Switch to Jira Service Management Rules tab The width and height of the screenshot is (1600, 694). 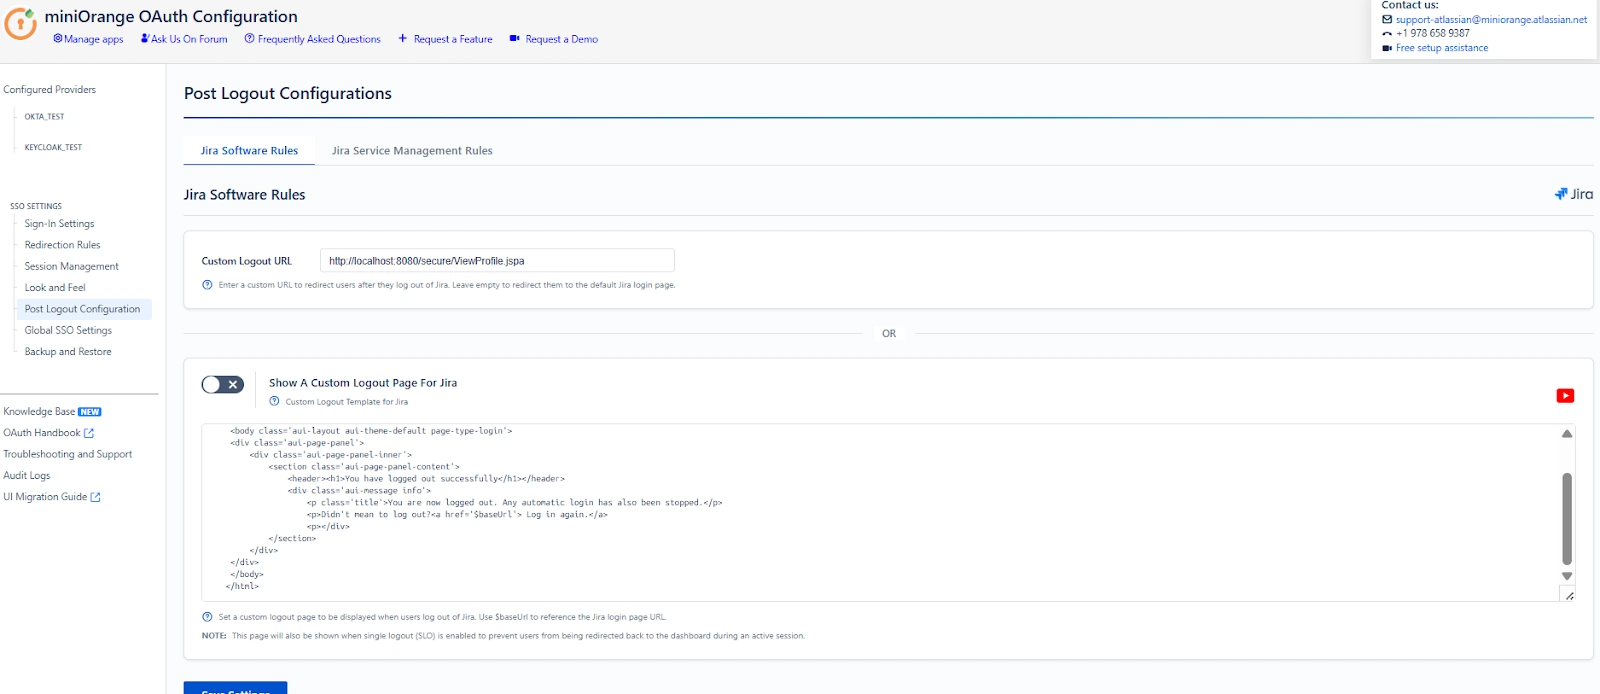pyautogui.click(x=412, y=151)
